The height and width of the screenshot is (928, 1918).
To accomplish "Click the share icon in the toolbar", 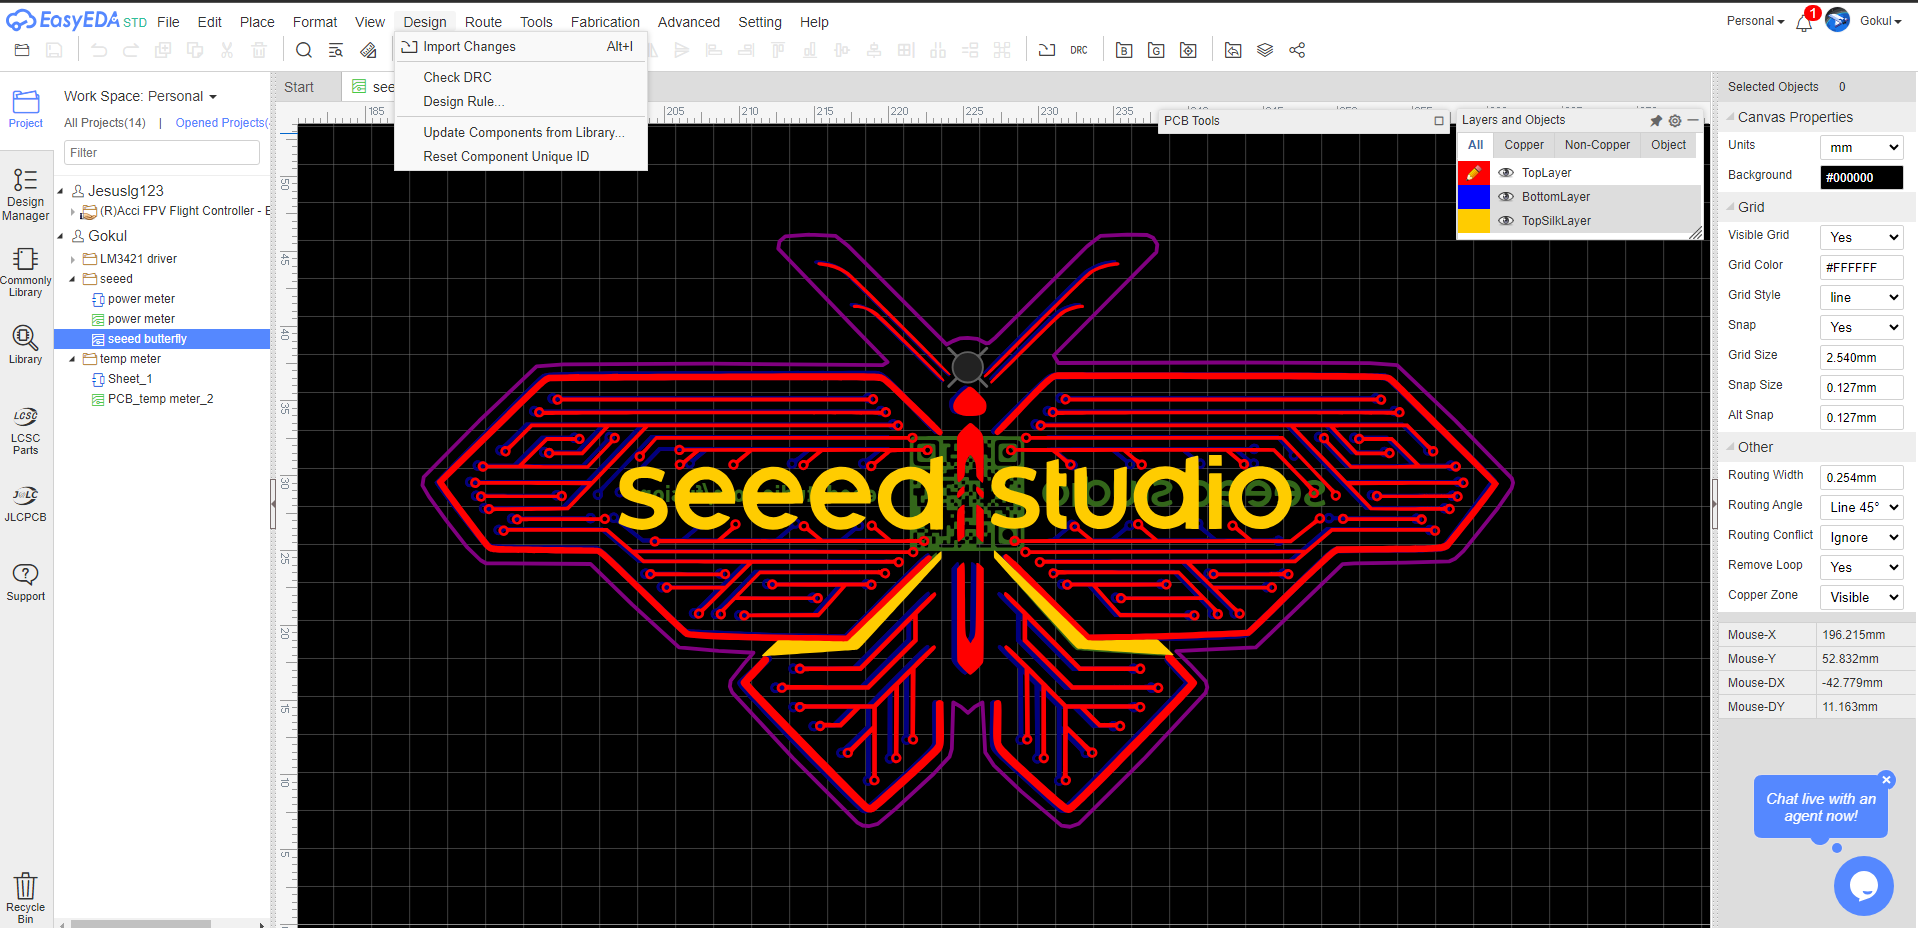I will click(1297, 50).
